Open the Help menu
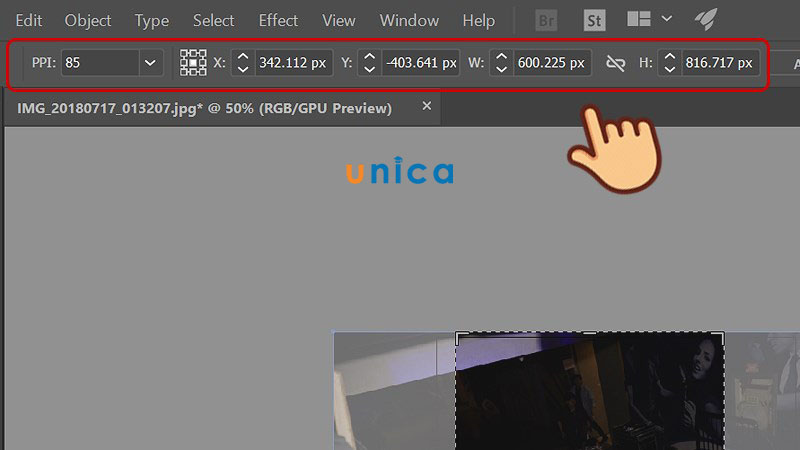800x450 pixels. pos(479,20)
